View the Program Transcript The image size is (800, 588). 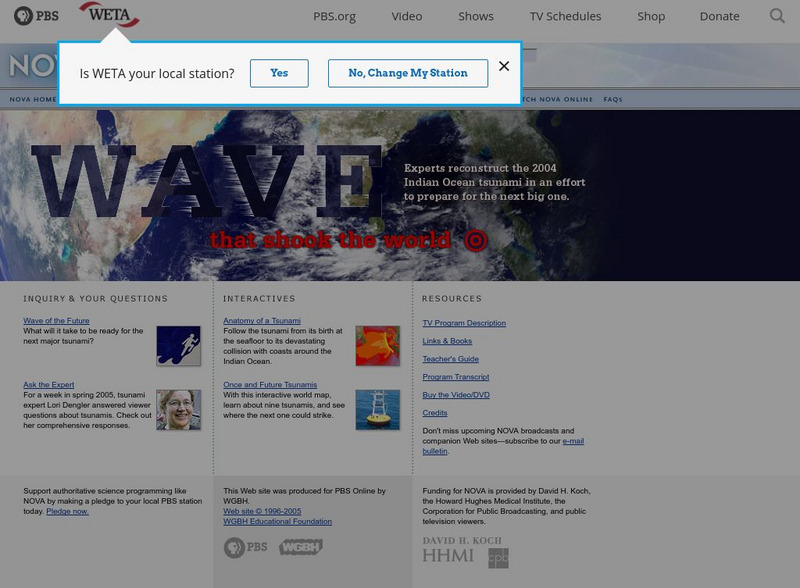(x=456, y=377)
